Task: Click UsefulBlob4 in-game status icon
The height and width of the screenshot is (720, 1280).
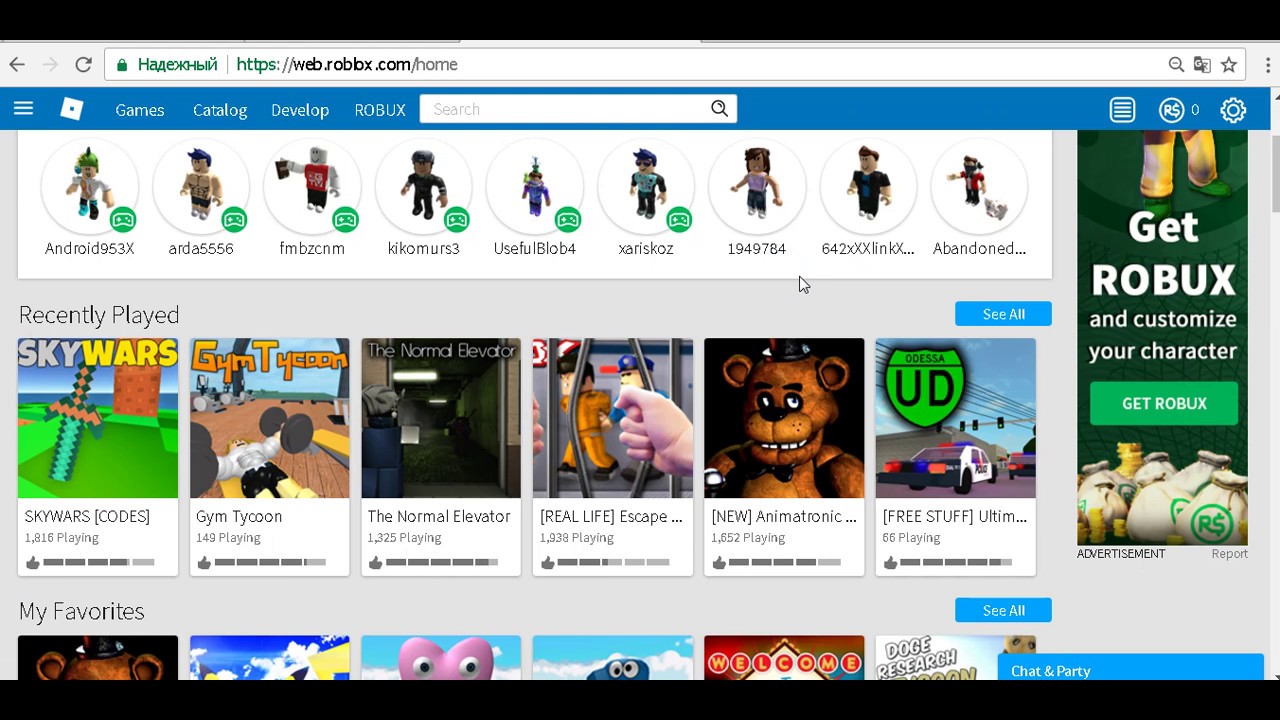Action: tap(567, 219)
